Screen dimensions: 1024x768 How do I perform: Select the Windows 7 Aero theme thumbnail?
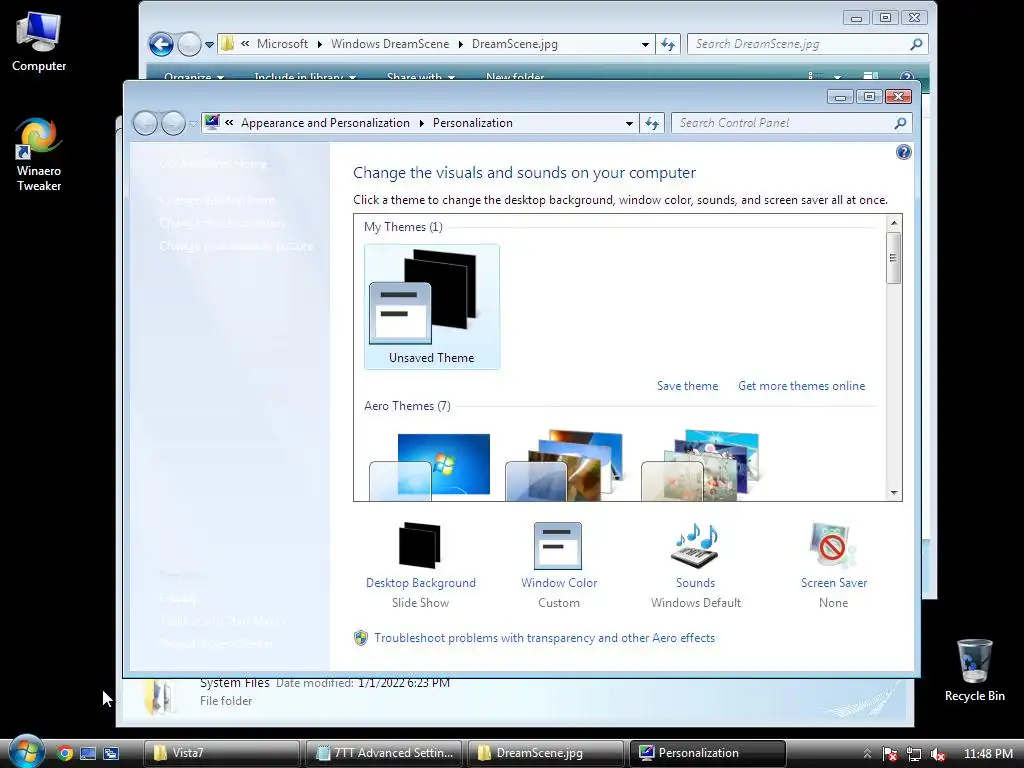click(430, 466)
